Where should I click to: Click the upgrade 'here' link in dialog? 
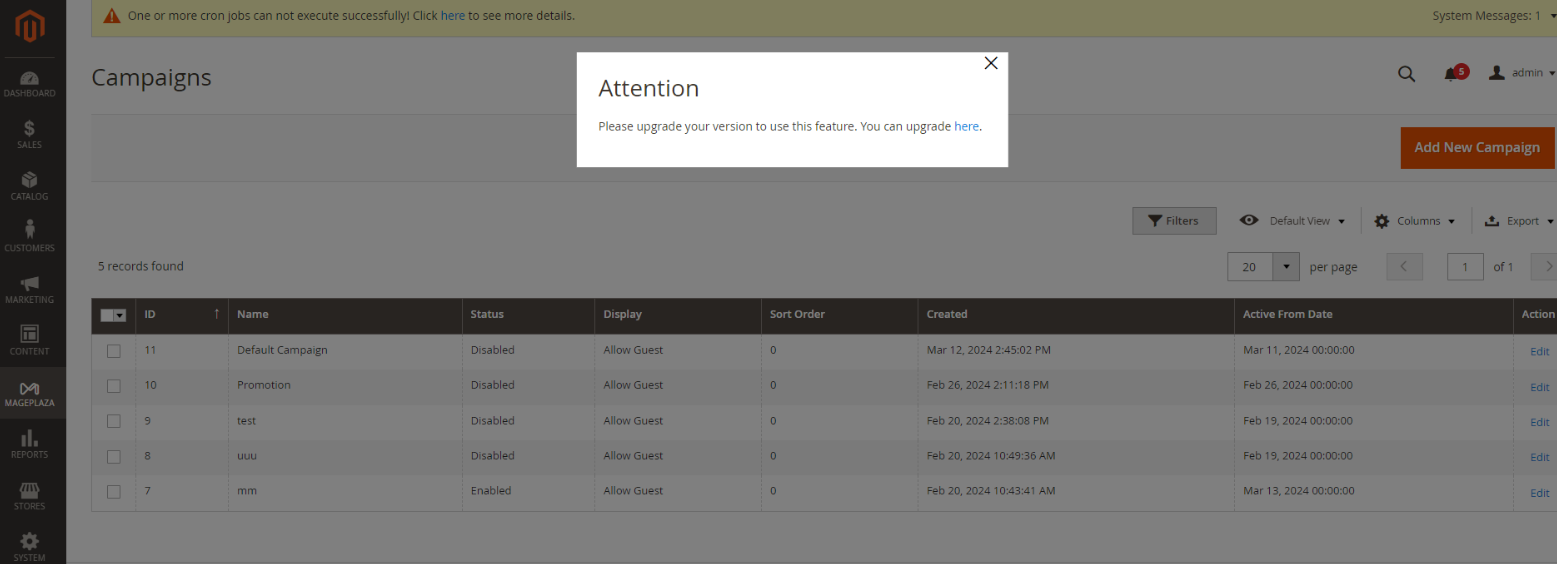(966, 127)
